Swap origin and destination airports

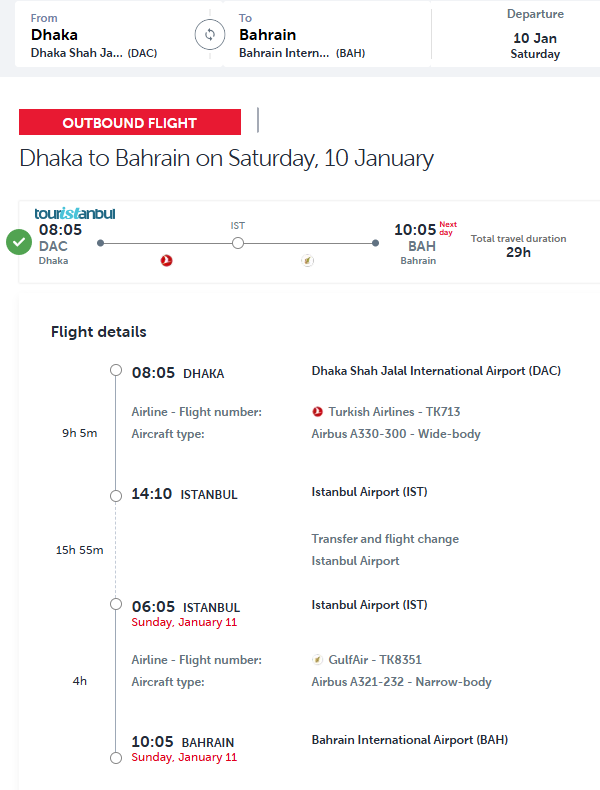[x=210, y=34]
